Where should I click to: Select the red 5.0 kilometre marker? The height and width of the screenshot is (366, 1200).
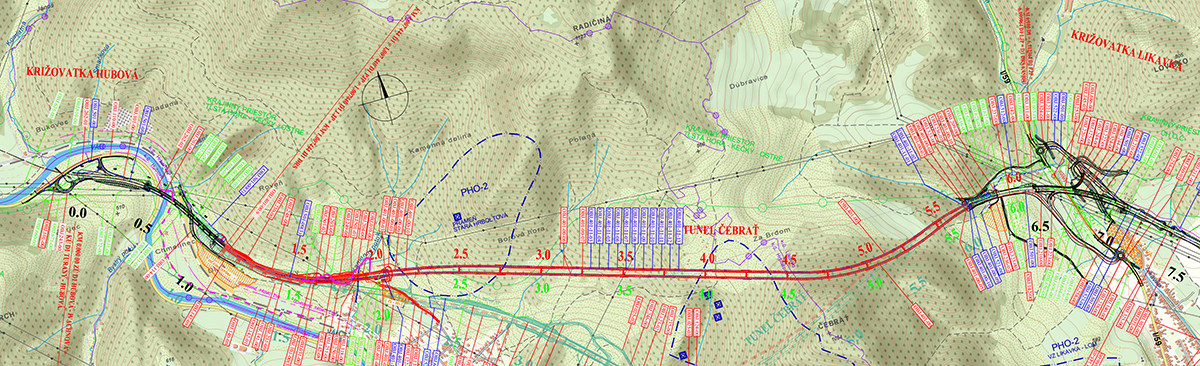point(865,248)
